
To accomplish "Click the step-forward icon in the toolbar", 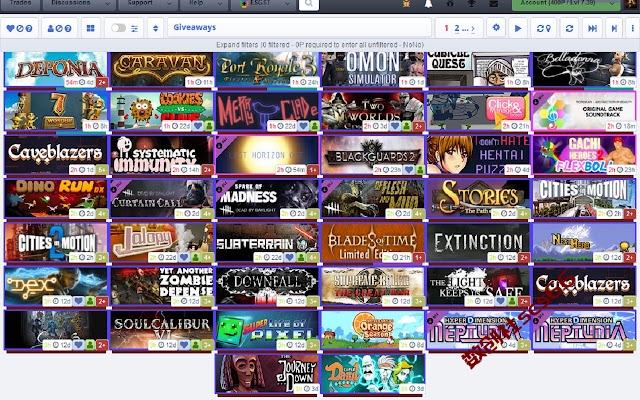I will click(x=614, y=28).
